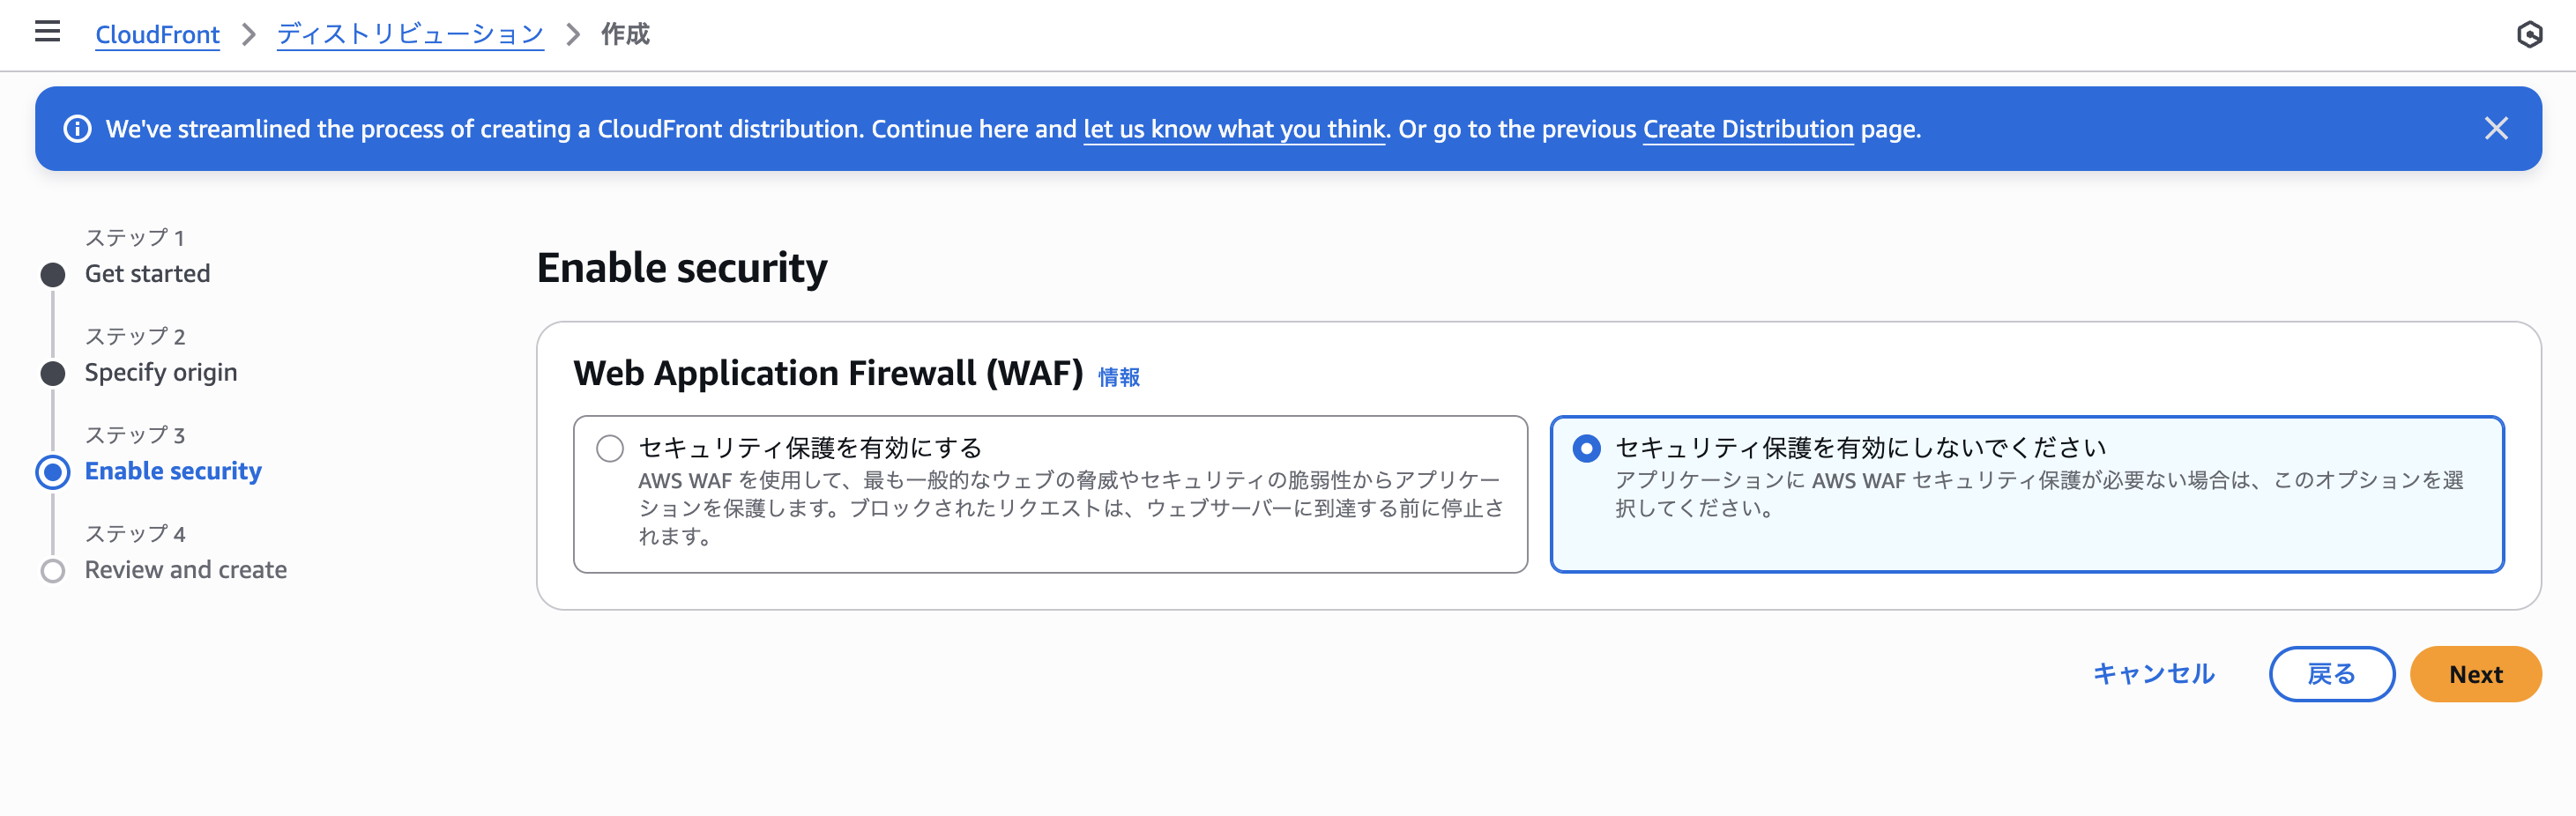This screenshot has height=816, width=2576.
Task: Click the hexagon settings icon top right
Action: click(x=2529, y=34)
